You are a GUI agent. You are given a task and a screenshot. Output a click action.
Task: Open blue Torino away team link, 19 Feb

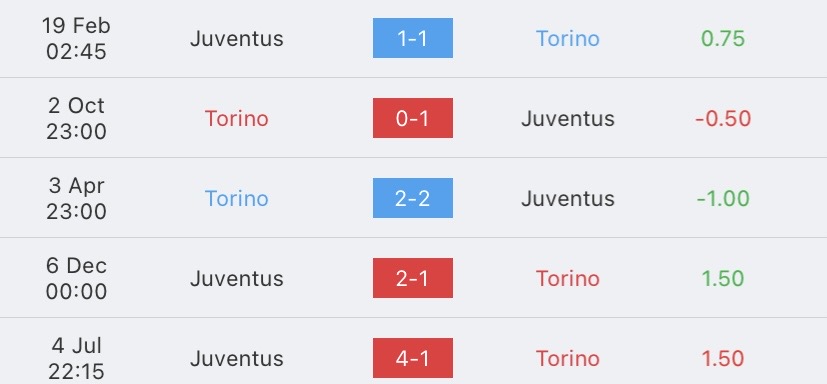tap(568, 39)
